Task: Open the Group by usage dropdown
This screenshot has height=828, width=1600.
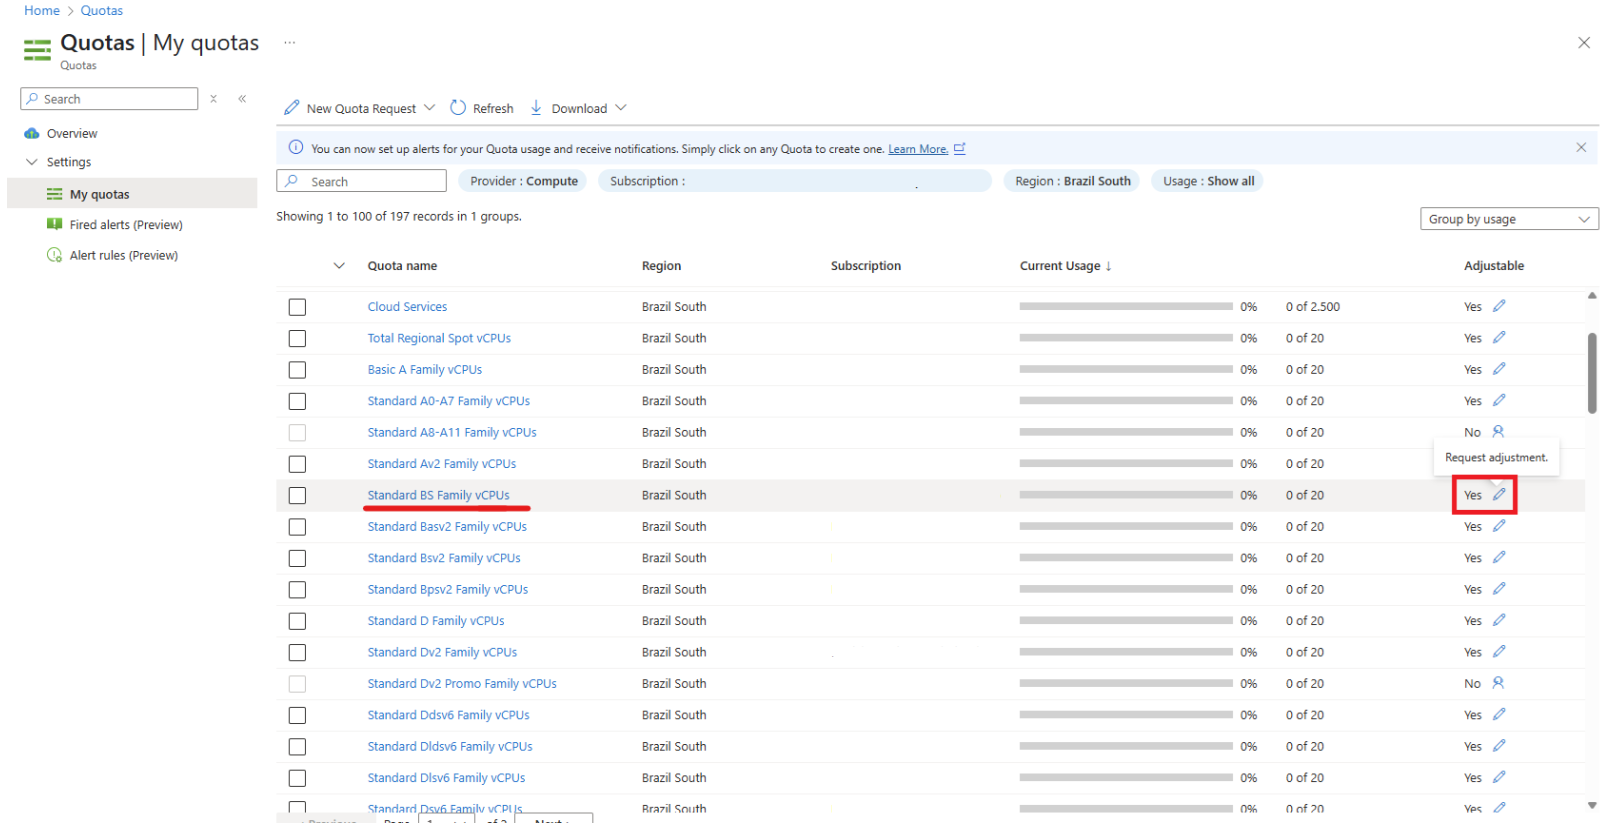Action: (x=1508, y=219)
